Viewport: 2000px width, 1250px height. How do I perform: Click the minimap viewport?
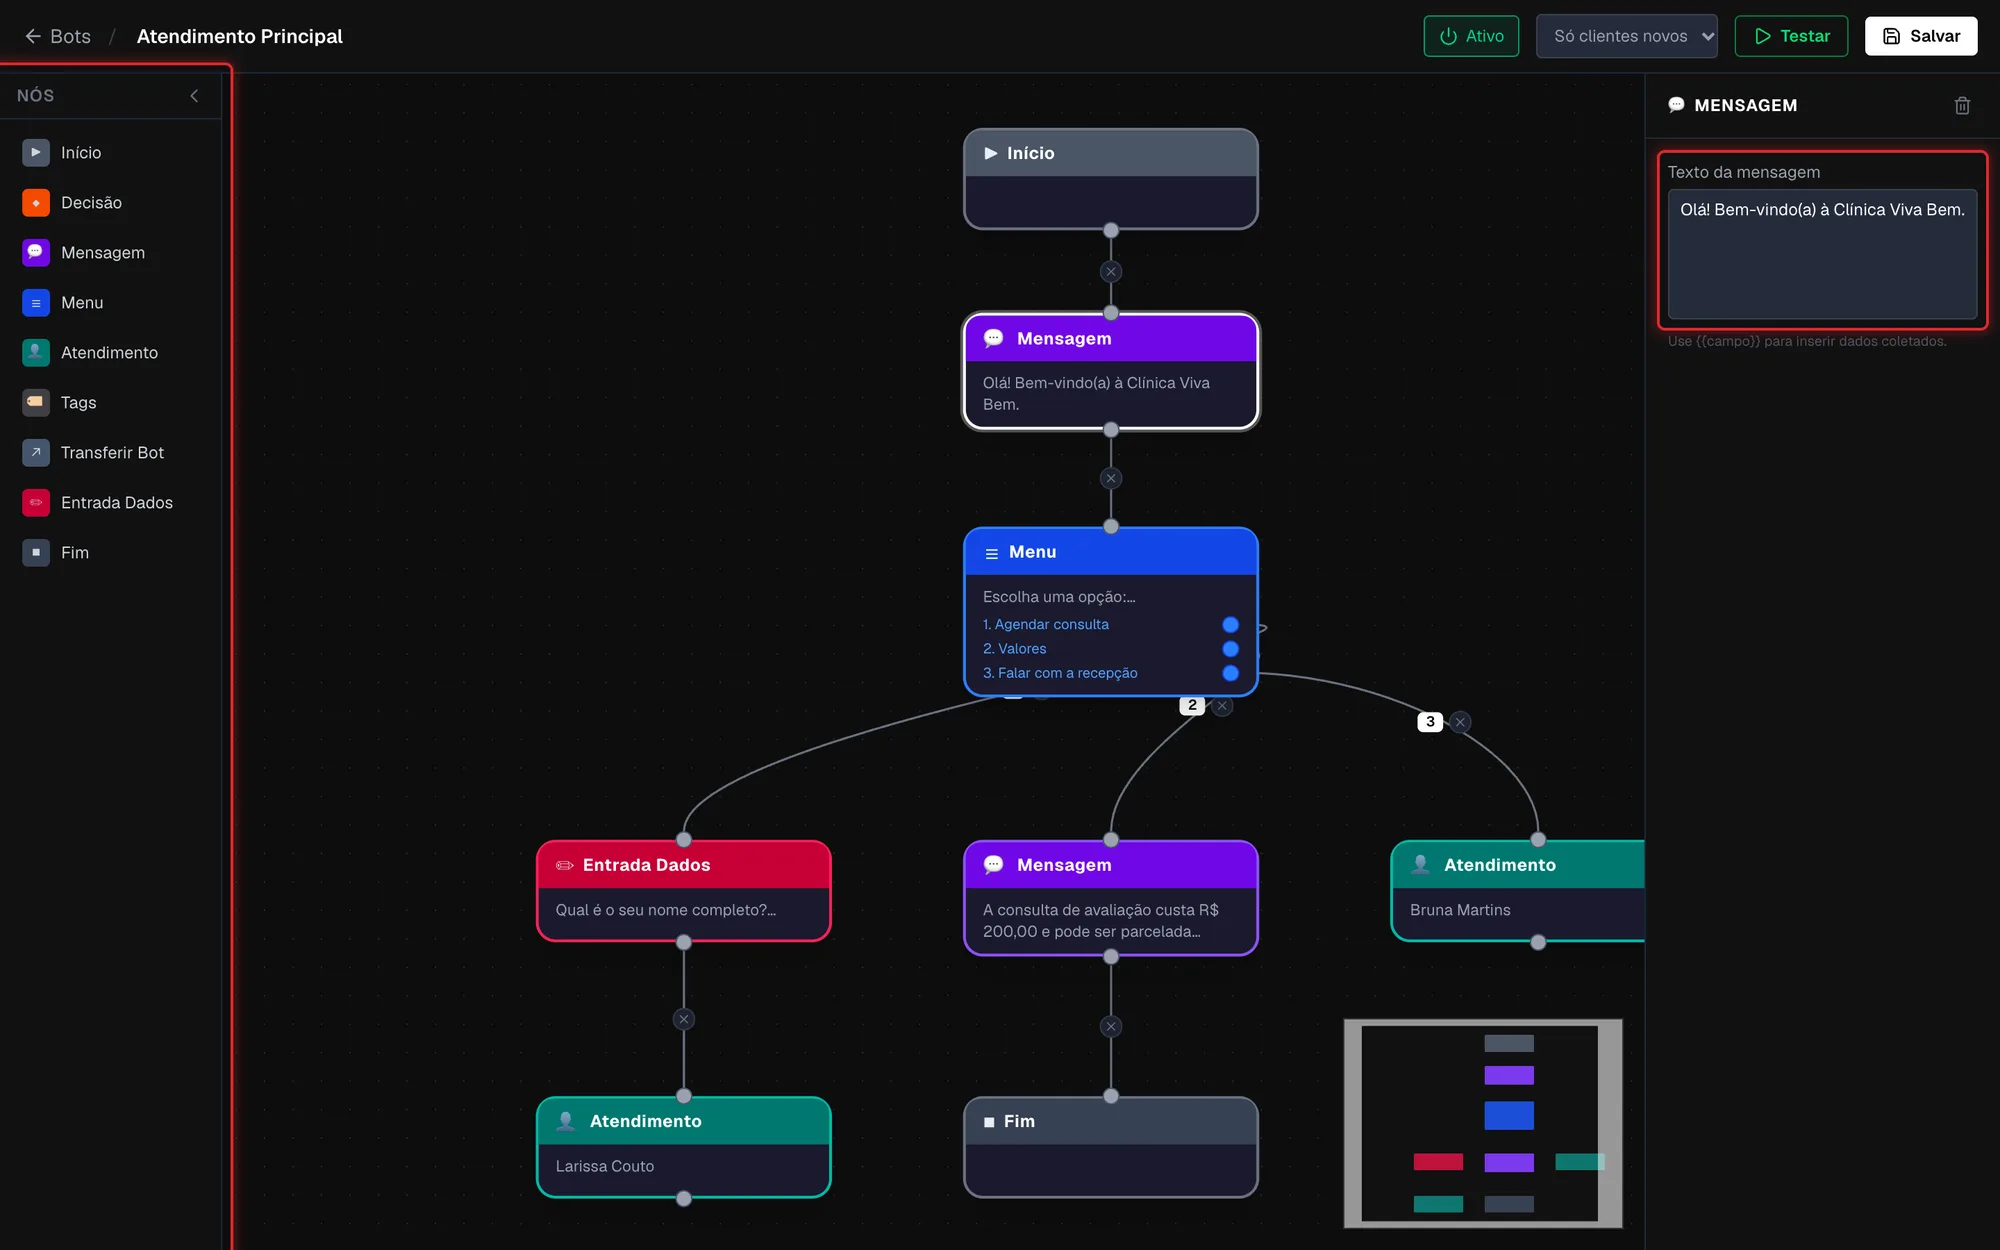pyautogui.click(x=1482, y=1123)
